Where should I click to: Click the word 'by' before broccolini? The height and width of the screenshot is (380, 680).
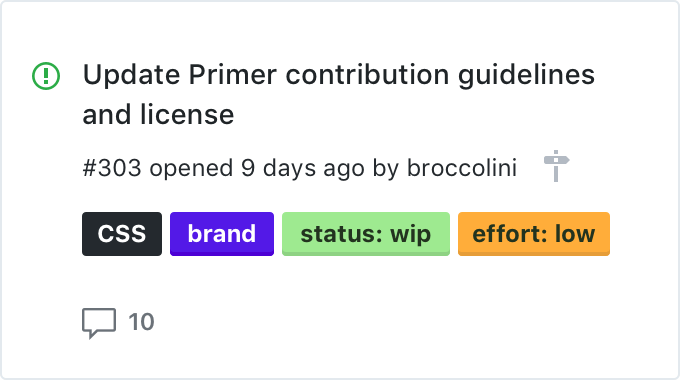point(386,169)
